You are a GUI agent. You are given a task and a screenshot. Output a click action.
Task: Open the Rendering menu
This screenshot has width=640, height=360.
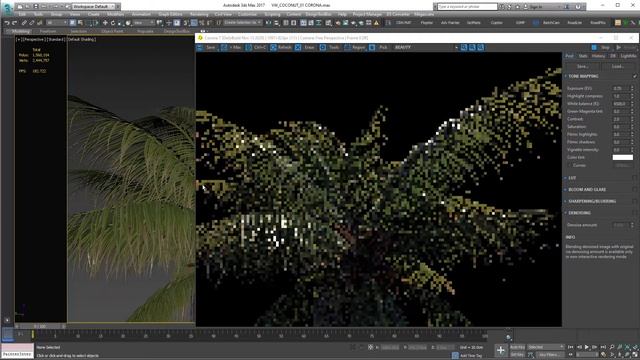[x=199, y=14]
